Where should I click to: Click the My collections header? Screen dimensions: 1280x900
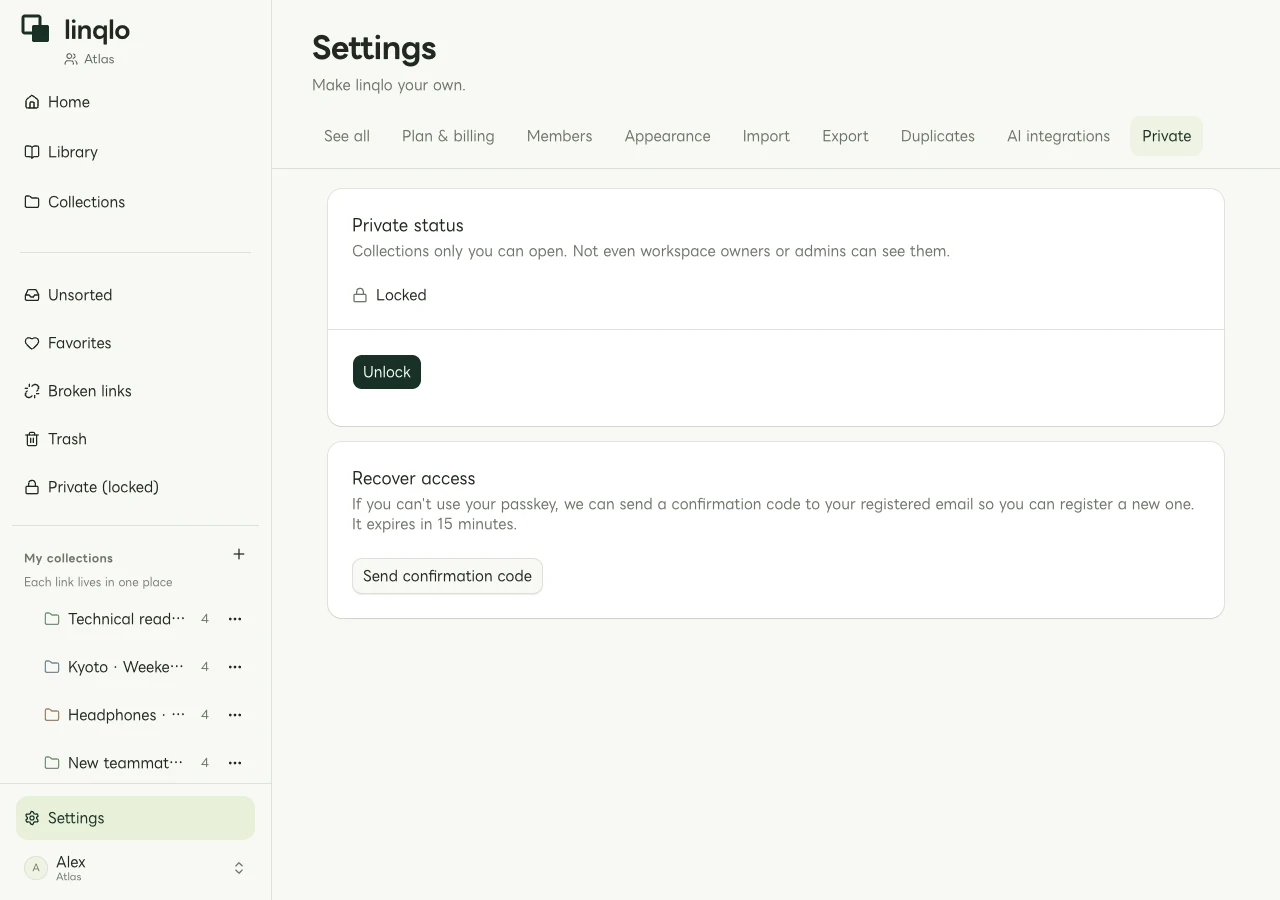[x=68, y=558]
